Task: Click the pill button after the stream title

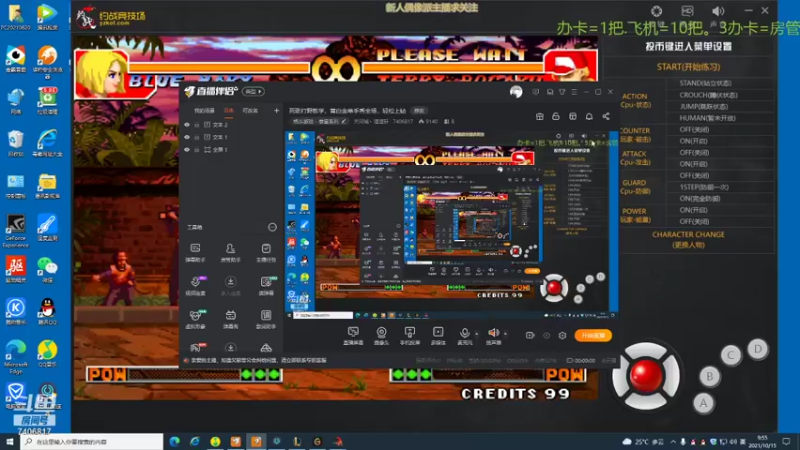Action: click(x=419, y=111)
